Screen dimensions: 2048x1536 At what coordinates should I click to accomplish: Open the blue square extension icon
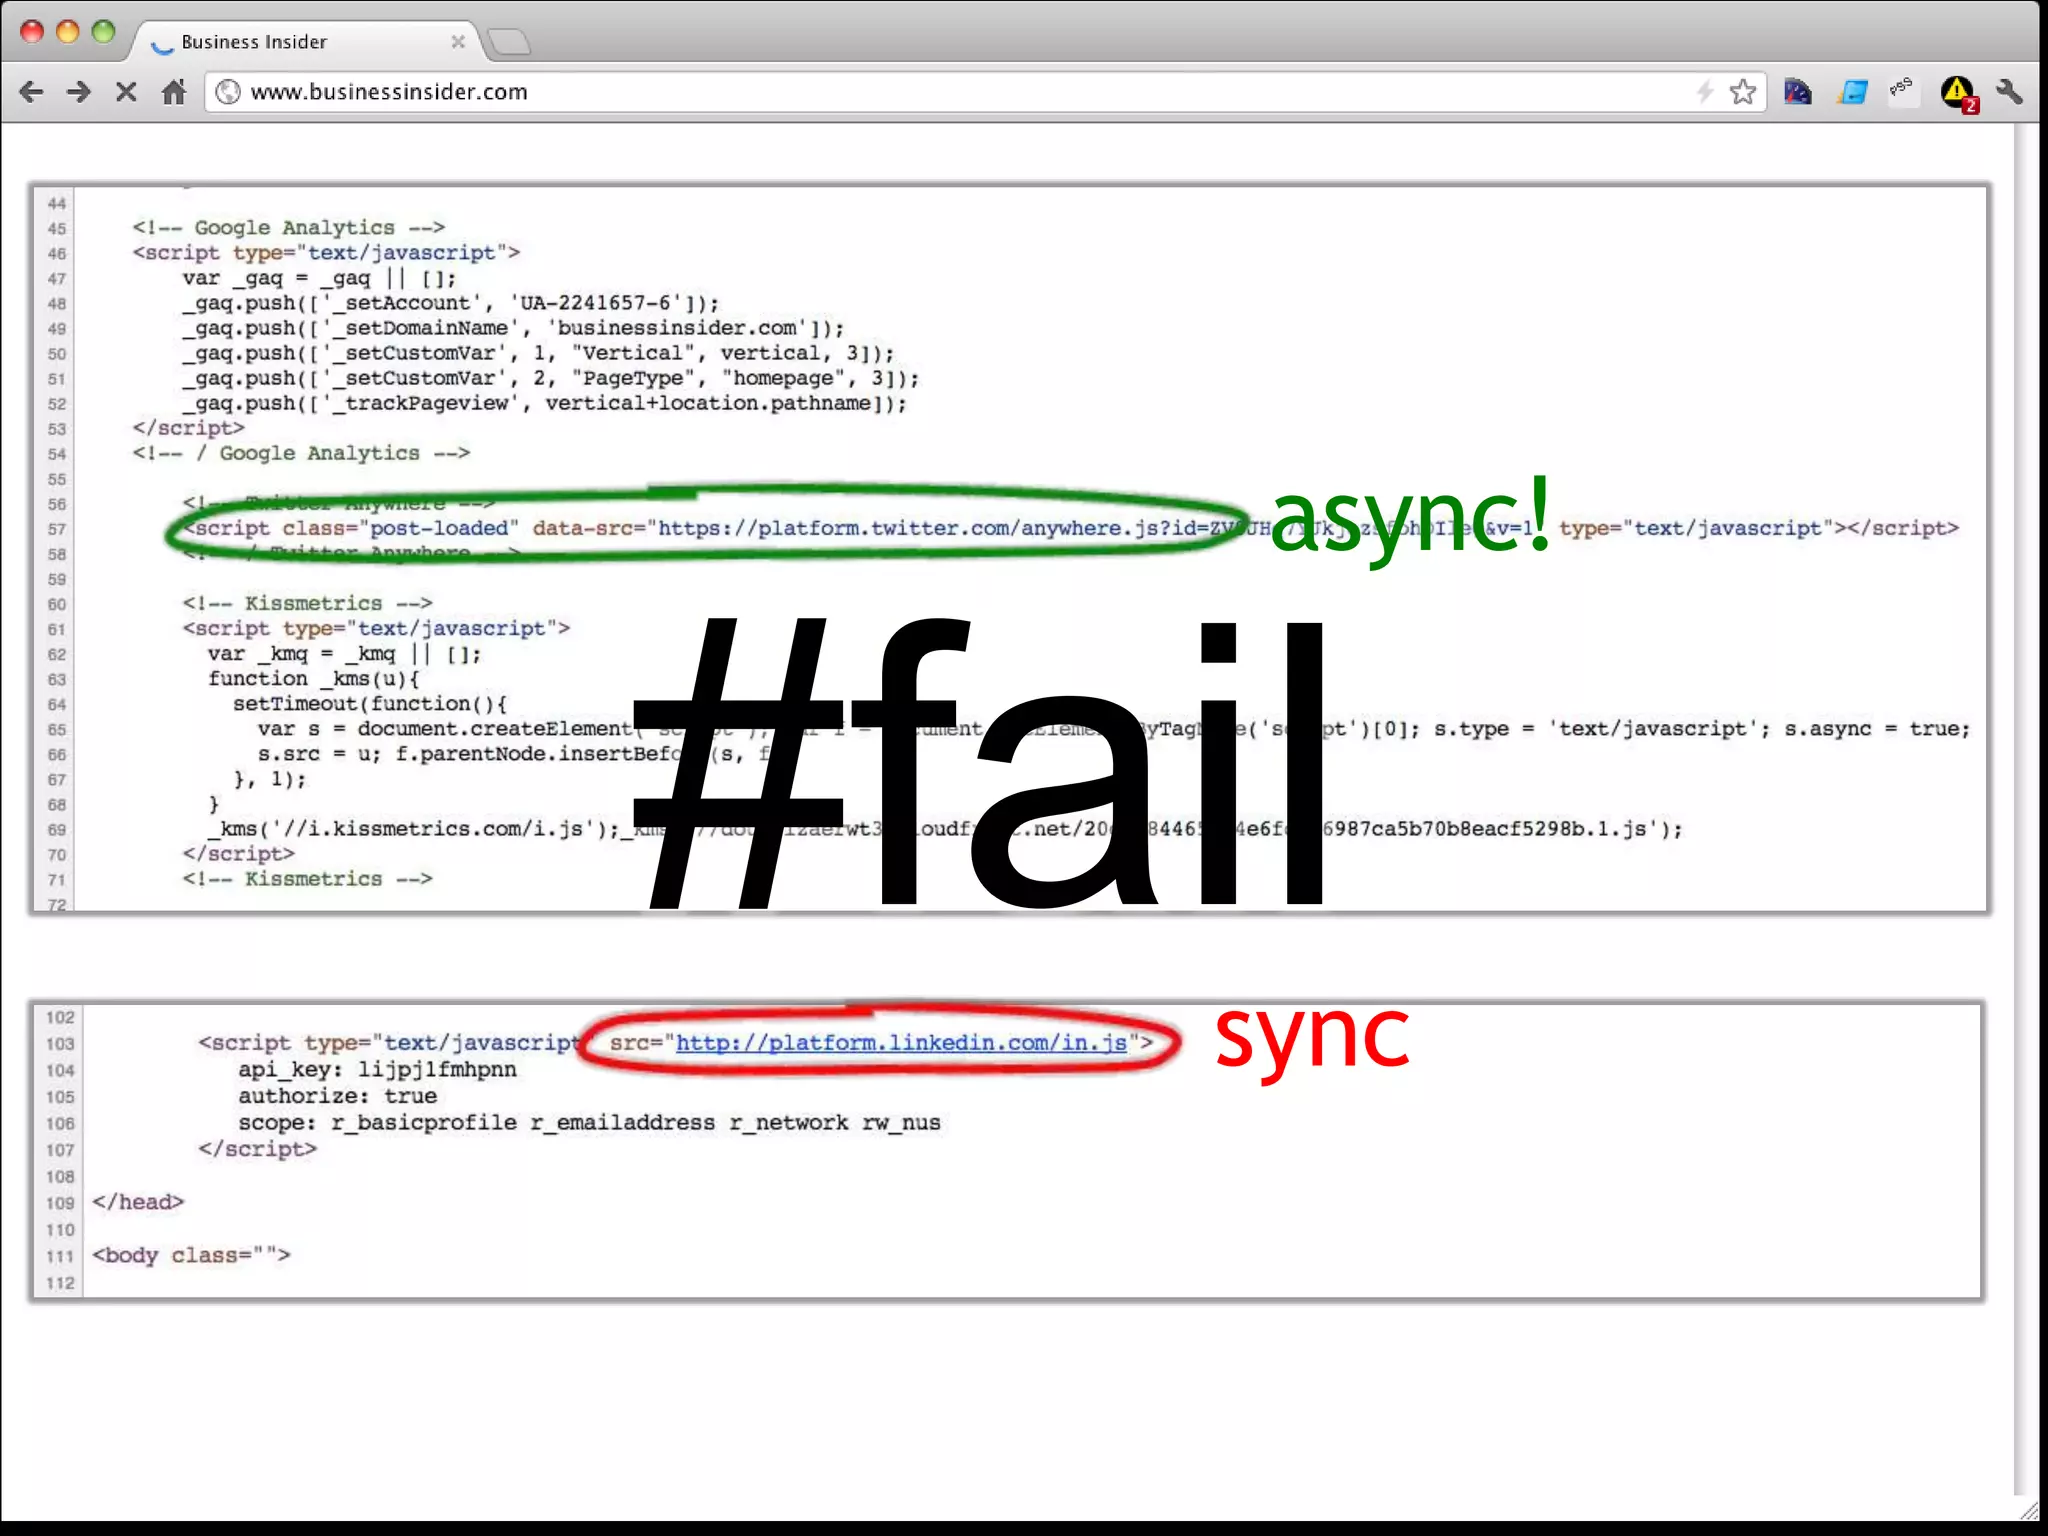(x=1852, y=92)
